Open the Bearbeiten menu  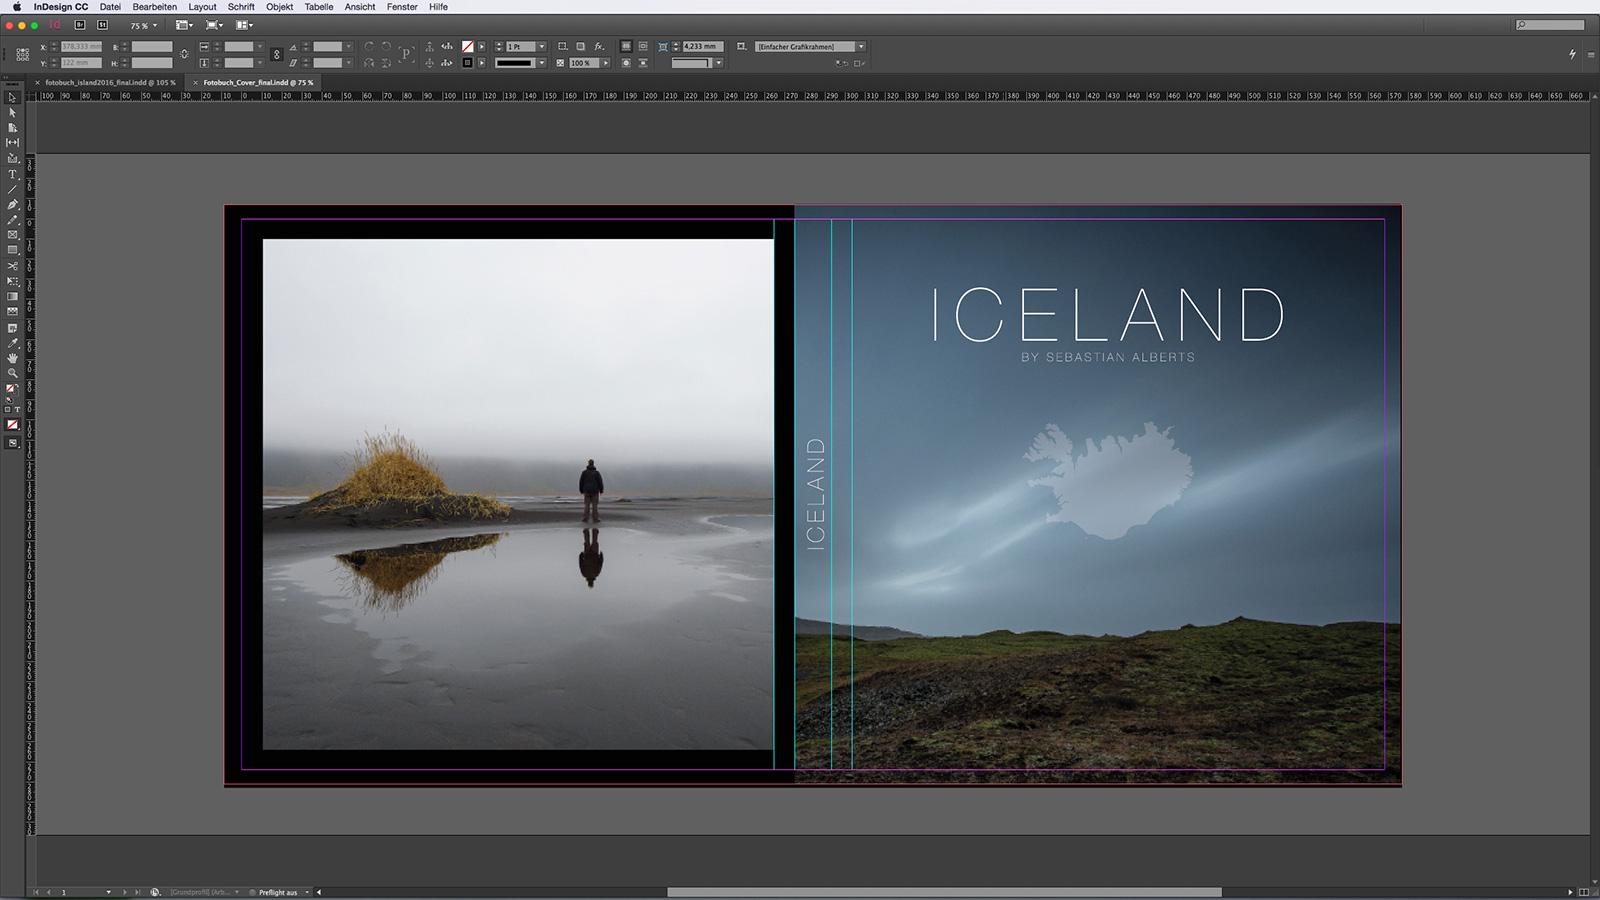tap(154, 7)
